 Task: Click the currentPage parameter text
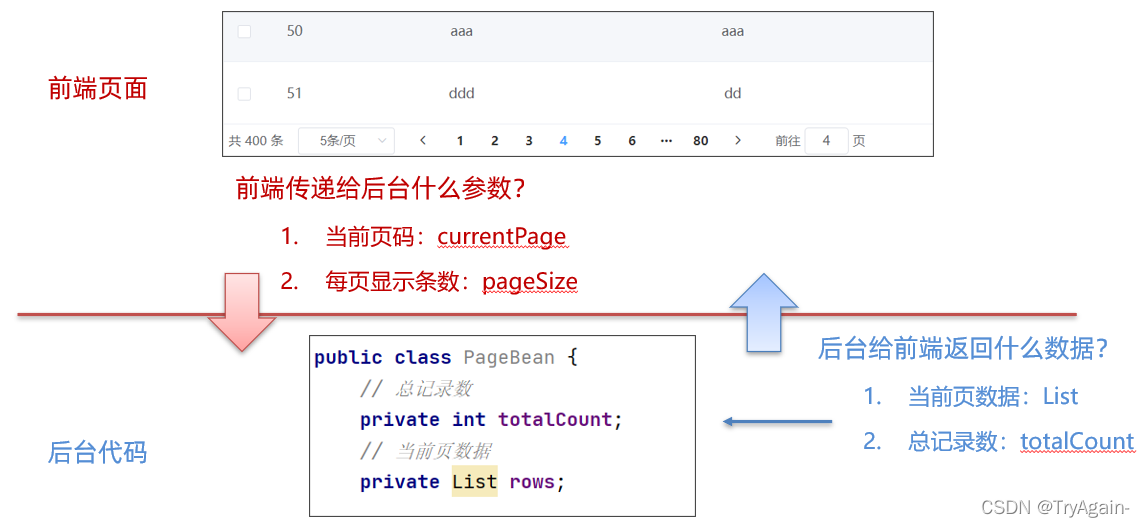[502, 238]
